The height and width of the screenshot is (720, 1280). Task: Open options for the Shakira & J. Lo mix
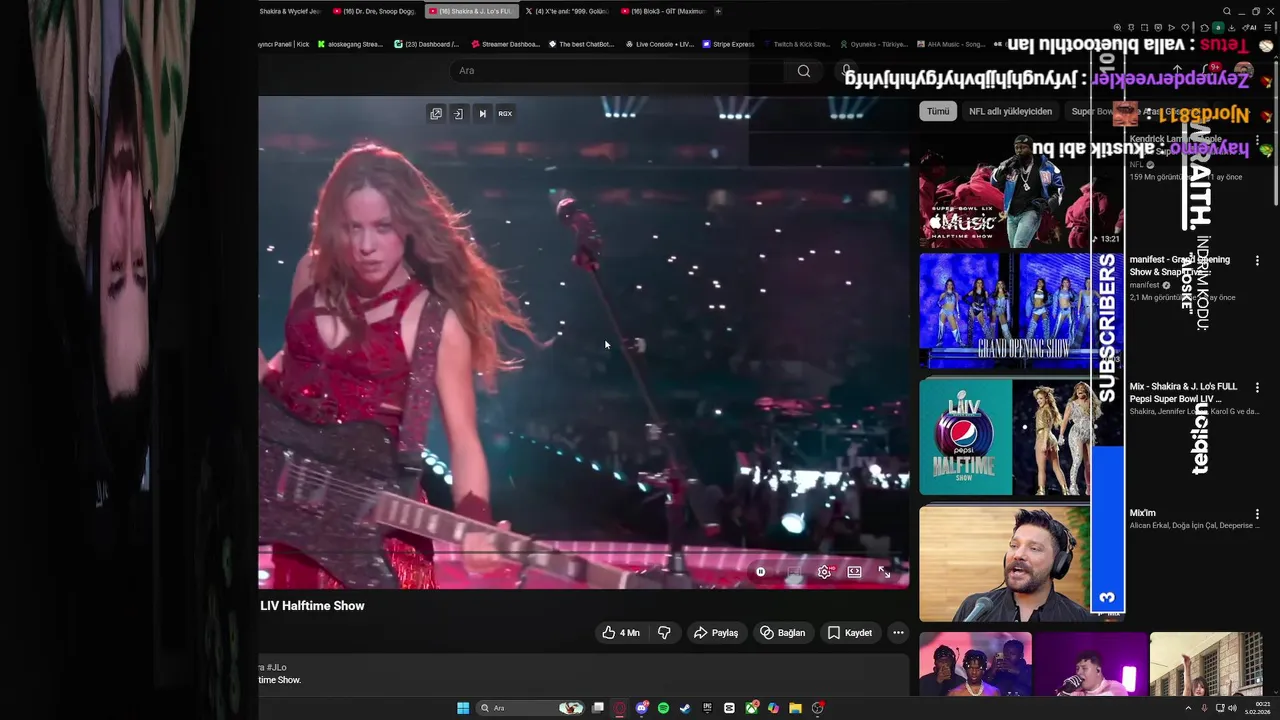click(x=1257, y=387)
